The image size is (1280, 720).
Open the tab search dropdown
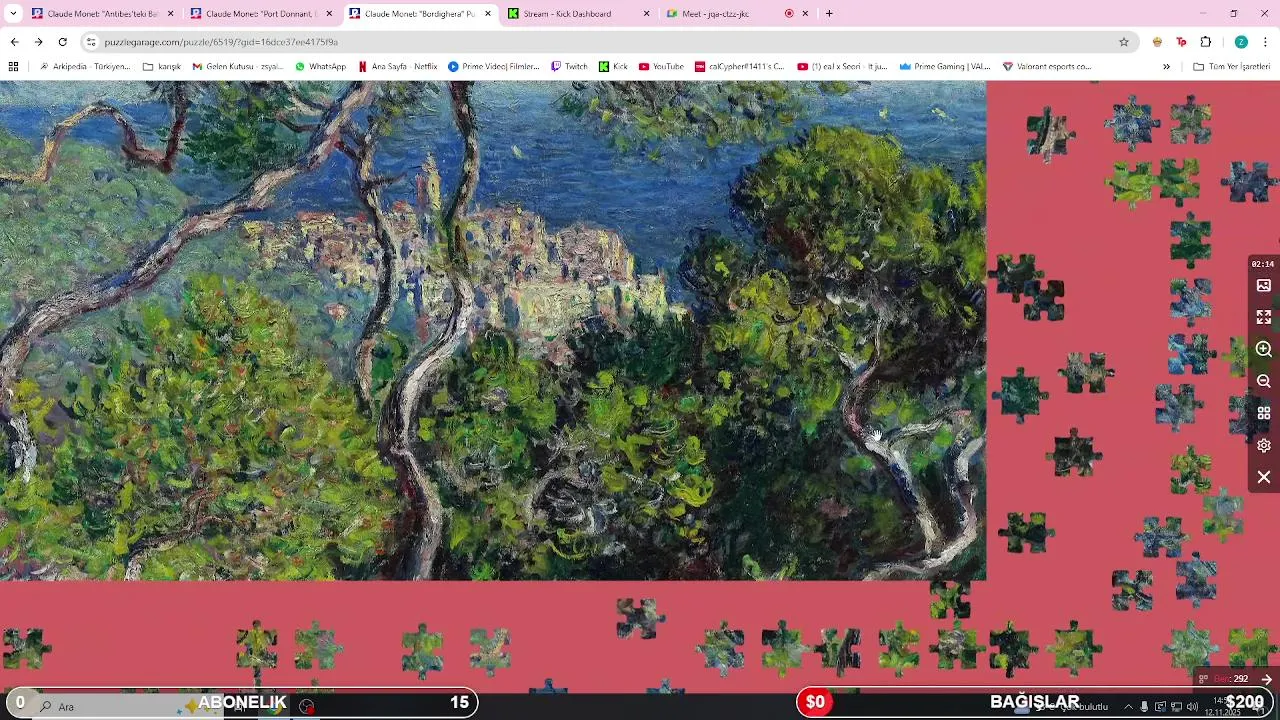click(13, 14)
